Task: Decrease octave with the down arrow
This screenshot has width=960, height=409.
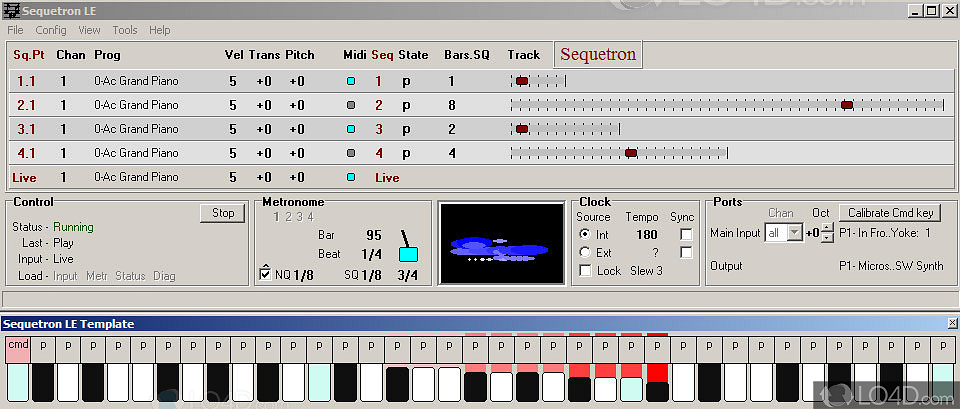Action: (827, 238)
